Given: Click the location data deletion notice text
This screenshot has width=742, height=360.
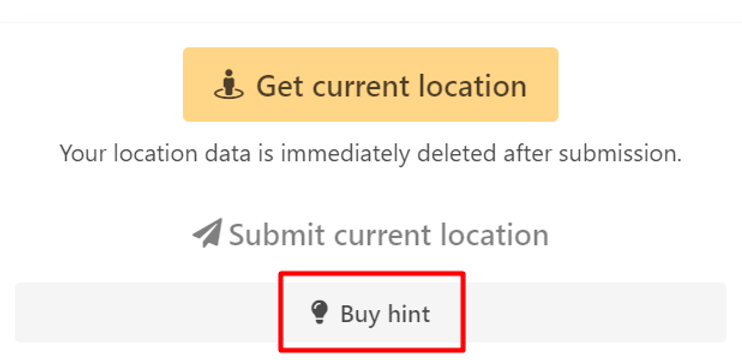Looking at the screenshot, I should coord(371,154).
